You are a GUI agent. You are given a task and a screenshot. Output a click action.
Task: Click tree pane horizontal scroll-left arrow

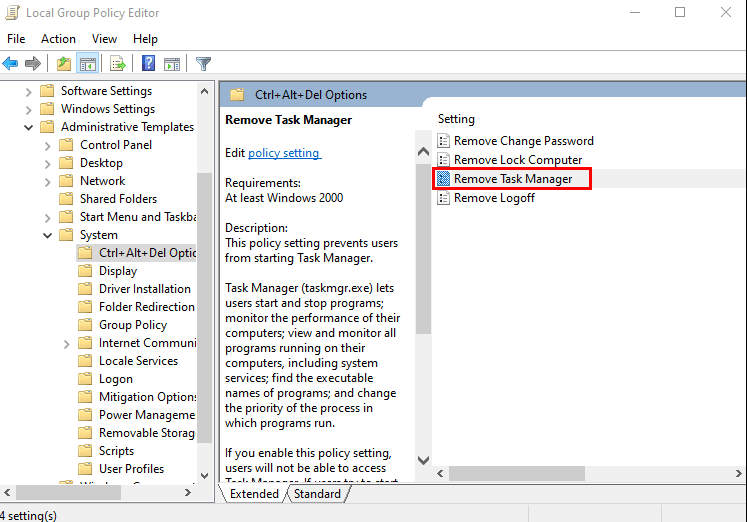(7, 492)
